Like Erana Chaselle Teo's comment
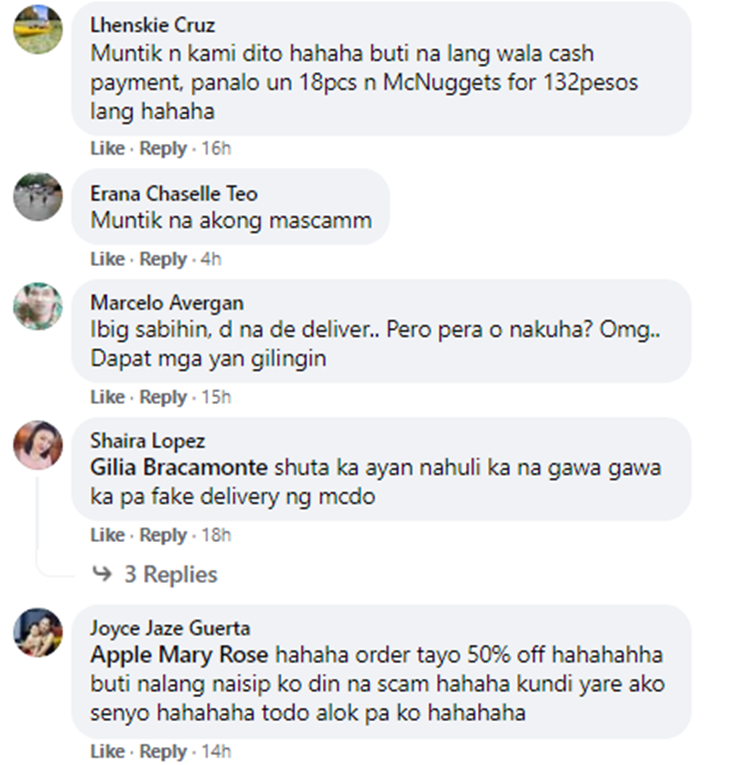 coord(107,259)
